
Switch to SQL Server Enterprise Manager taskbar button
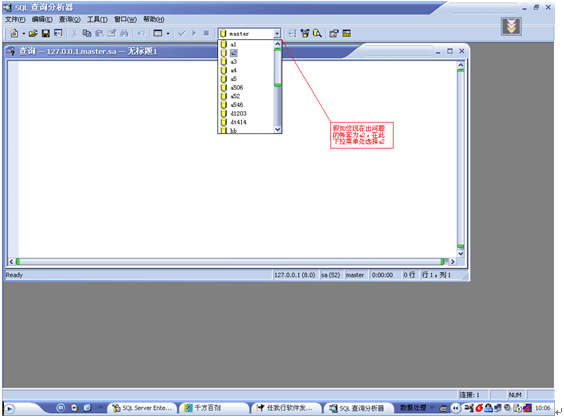click(142, 408)
